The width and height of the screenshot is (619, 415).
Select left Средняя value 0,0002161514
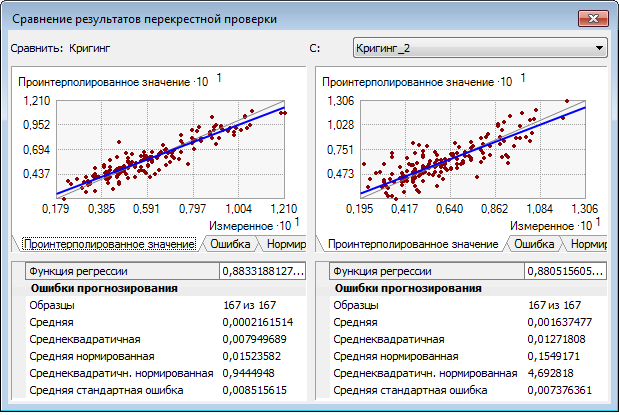coord(257,323)
